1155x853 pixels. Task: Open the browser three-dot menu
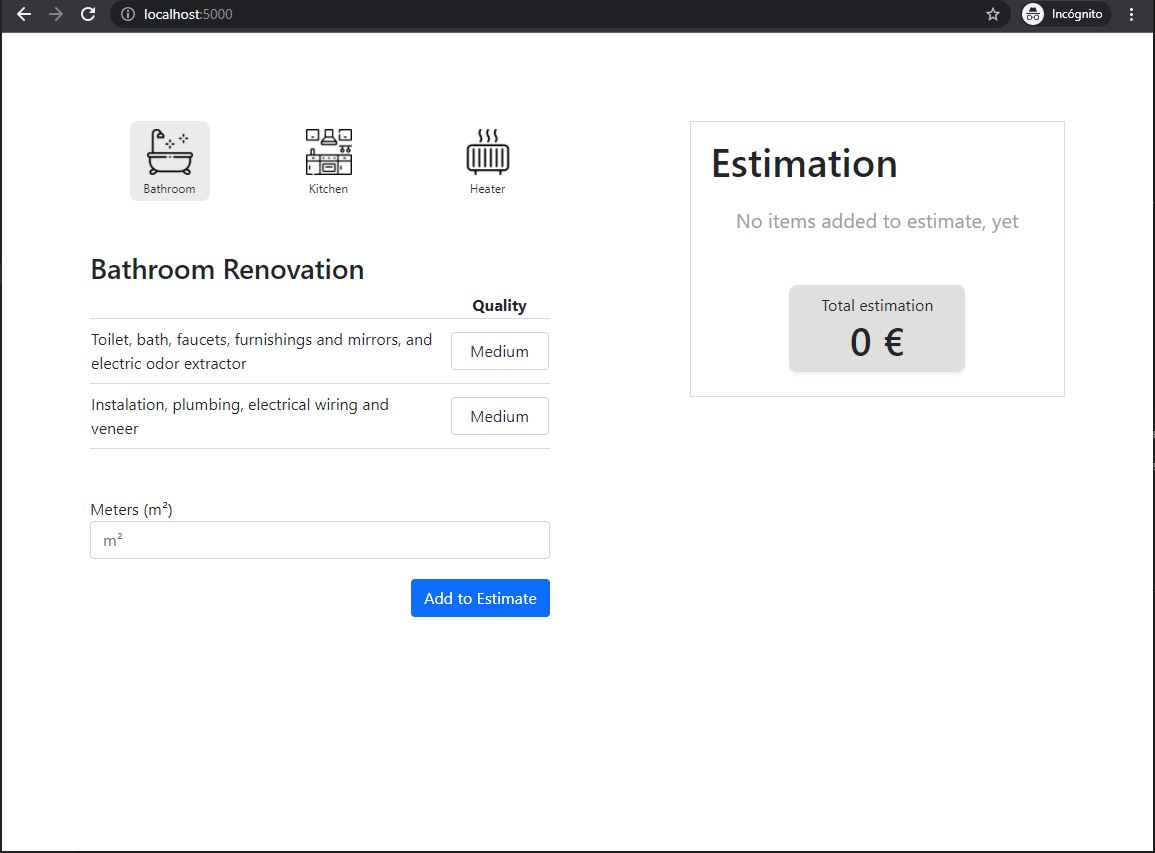[1131, 14]
